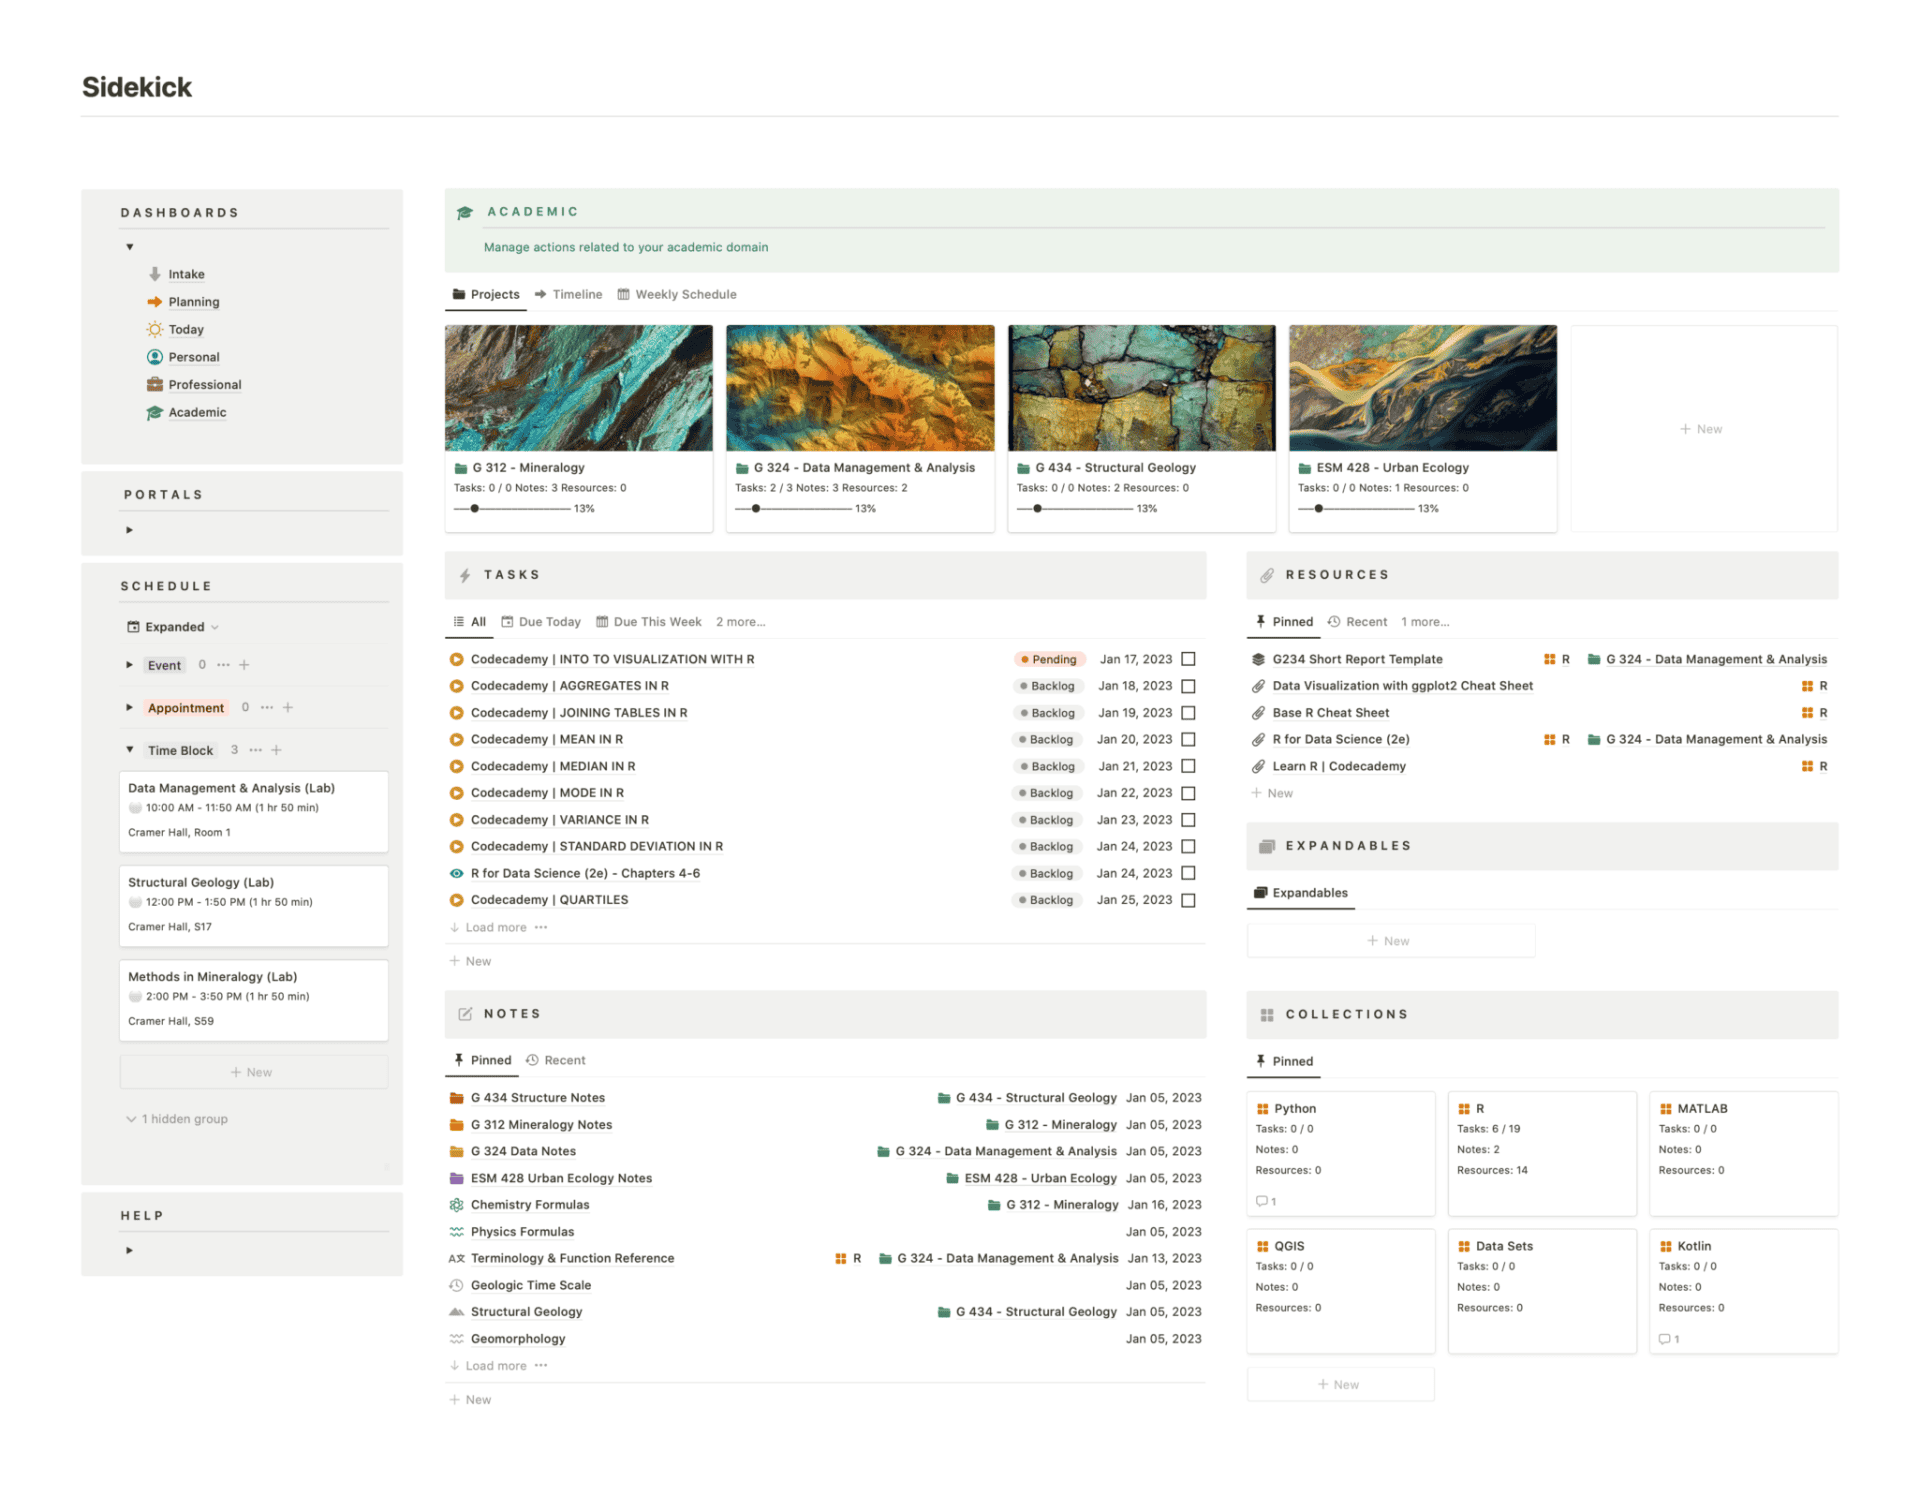Select the Today sun icon in Dashboards
Screen dimensions: 1920x1496
tap(156, 329)
